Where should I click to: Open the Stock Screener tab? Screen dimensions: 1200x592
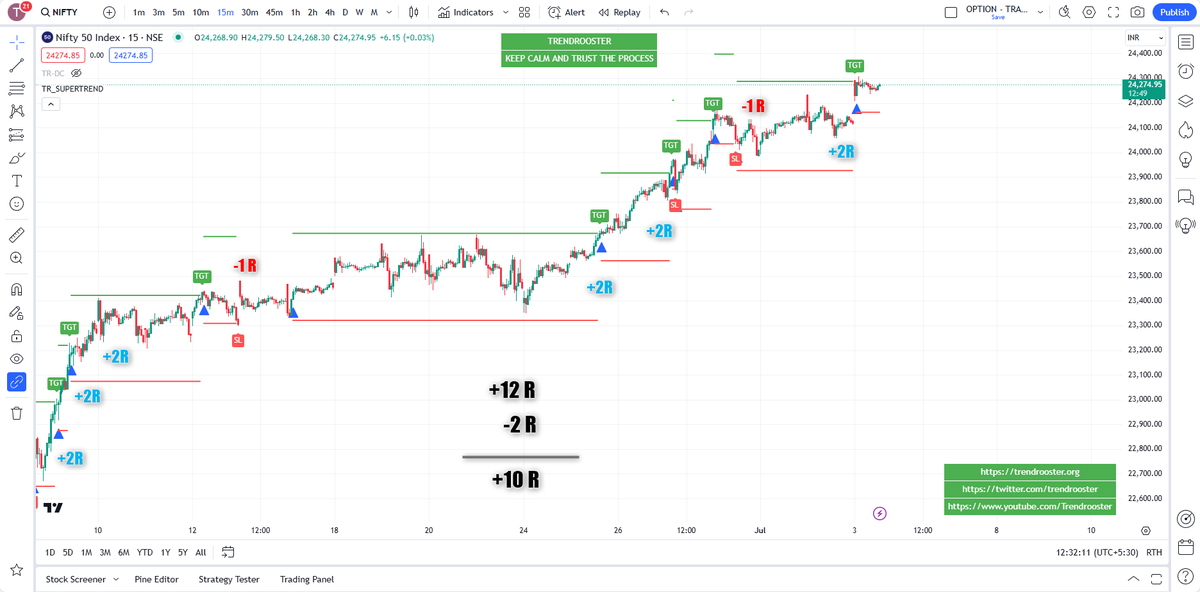point(77,579)
